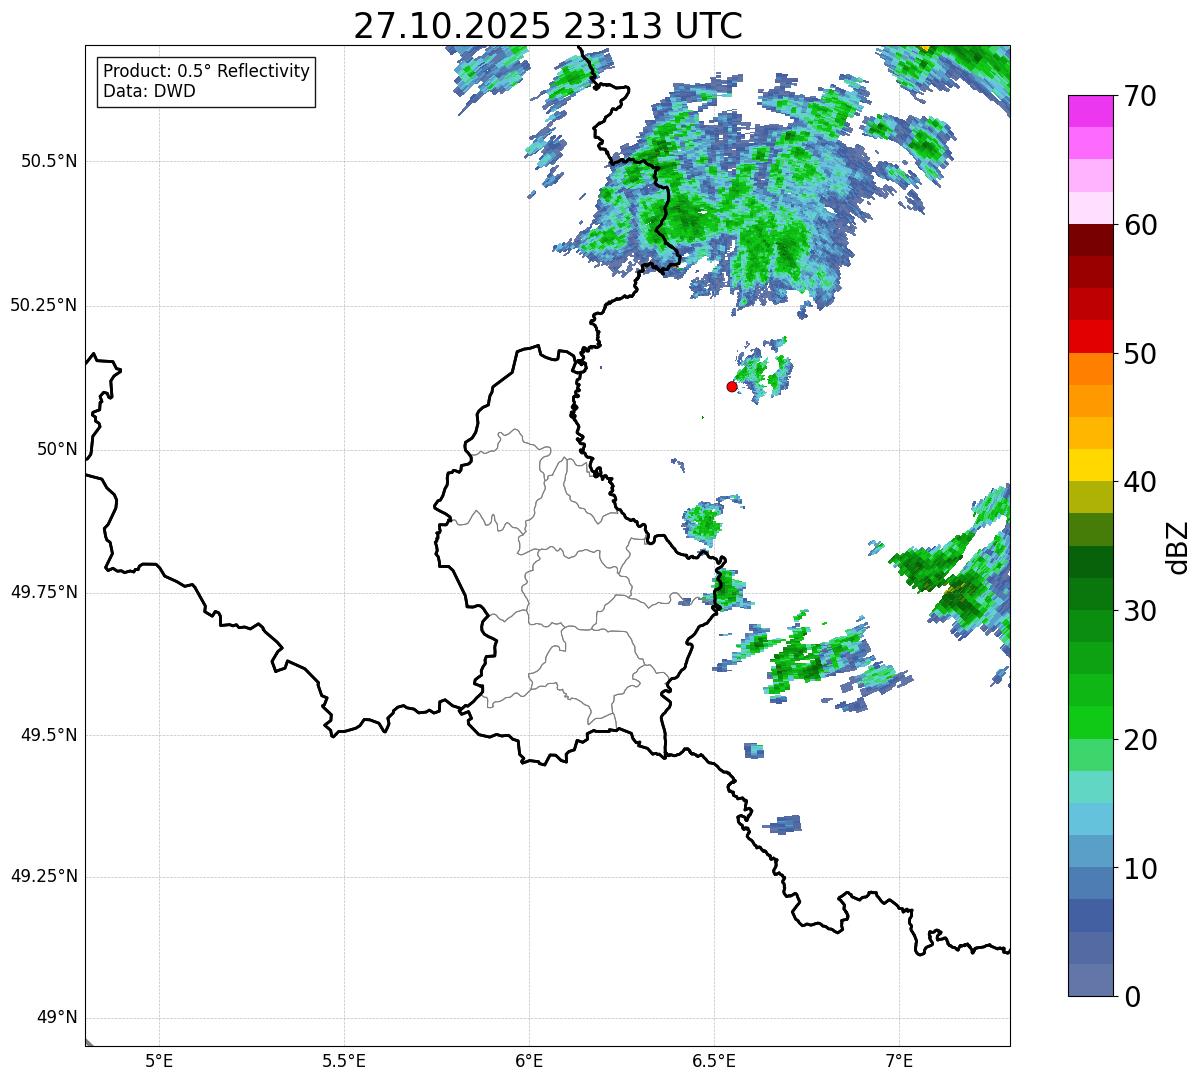1202x1081 pixels.
Task: Click the 50°N latitude label
Action: (57, 449)
